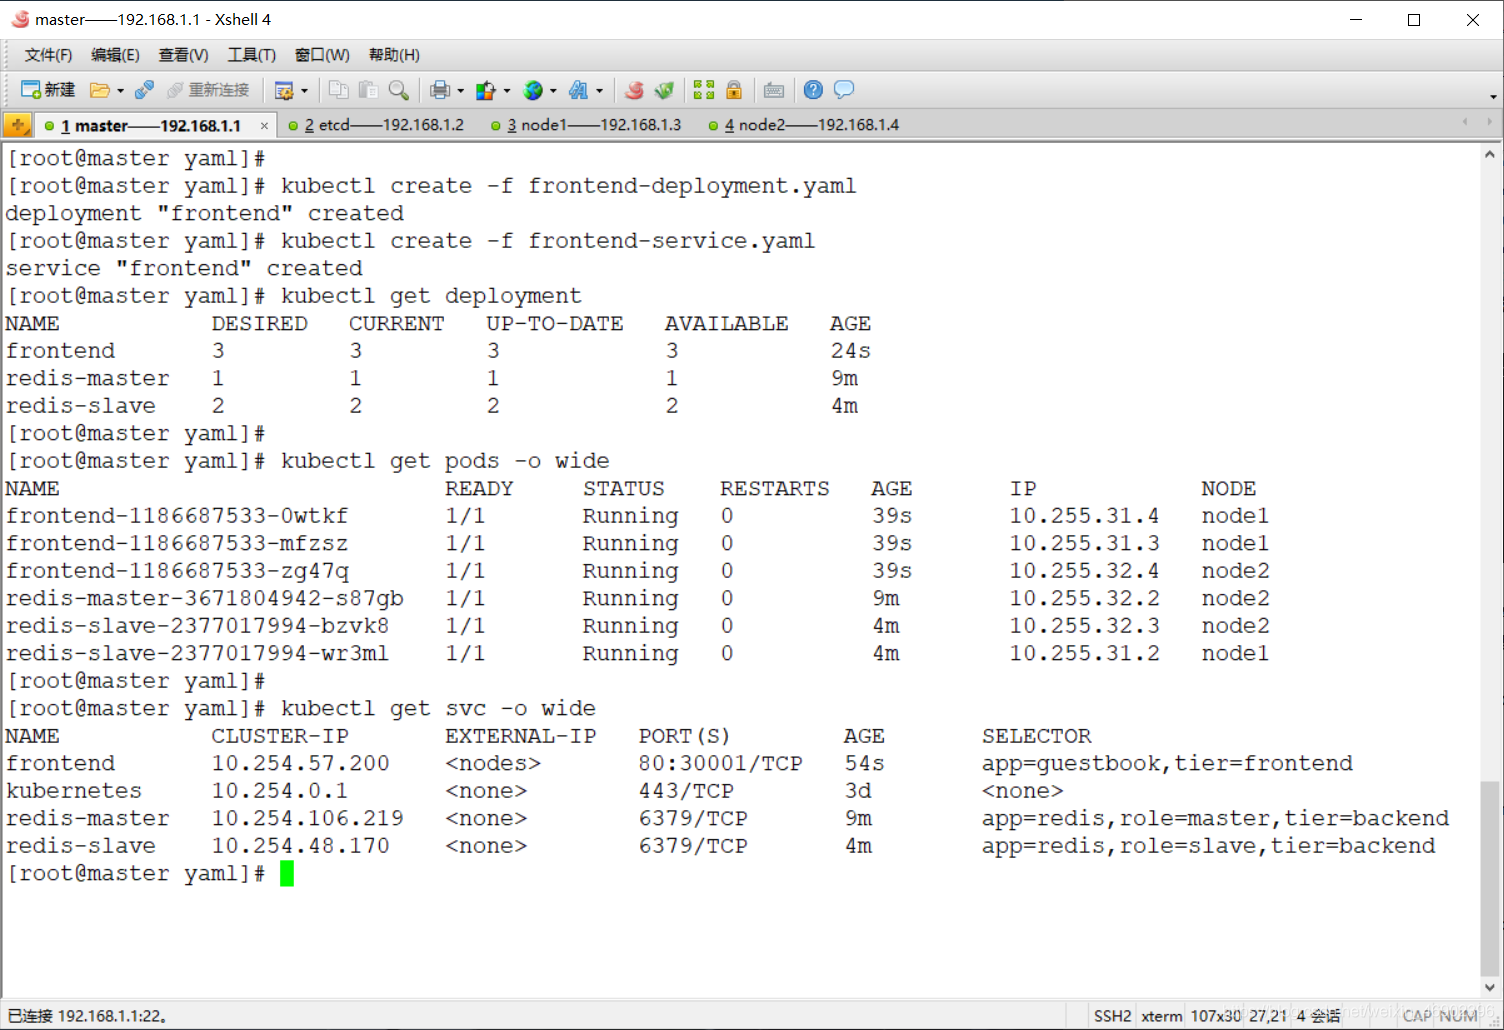Screen dimensions: 1504x1030
Task: Click the connect link icon
Action: (x=144, y=90)
